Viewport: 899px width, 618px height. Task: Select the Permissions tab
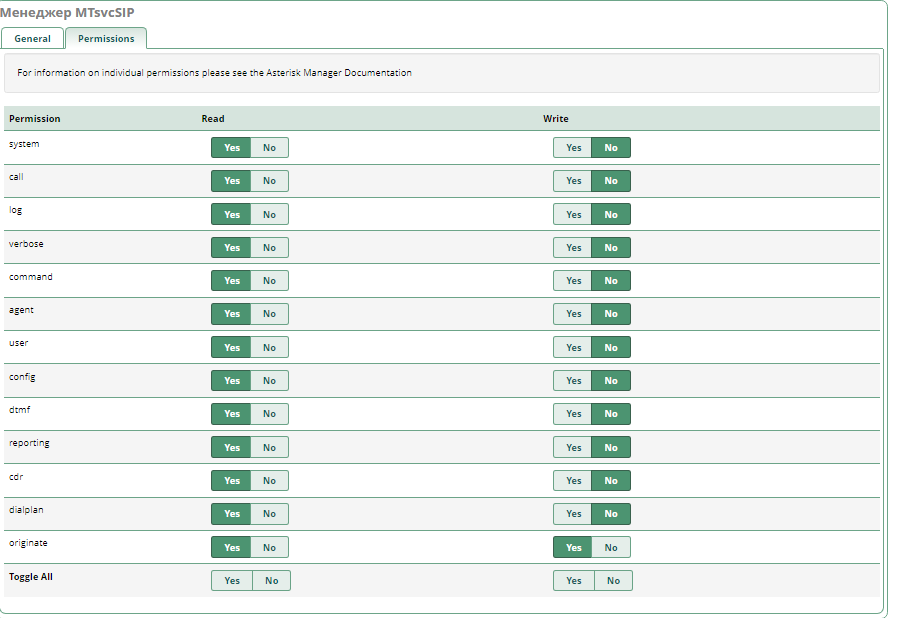106,39
